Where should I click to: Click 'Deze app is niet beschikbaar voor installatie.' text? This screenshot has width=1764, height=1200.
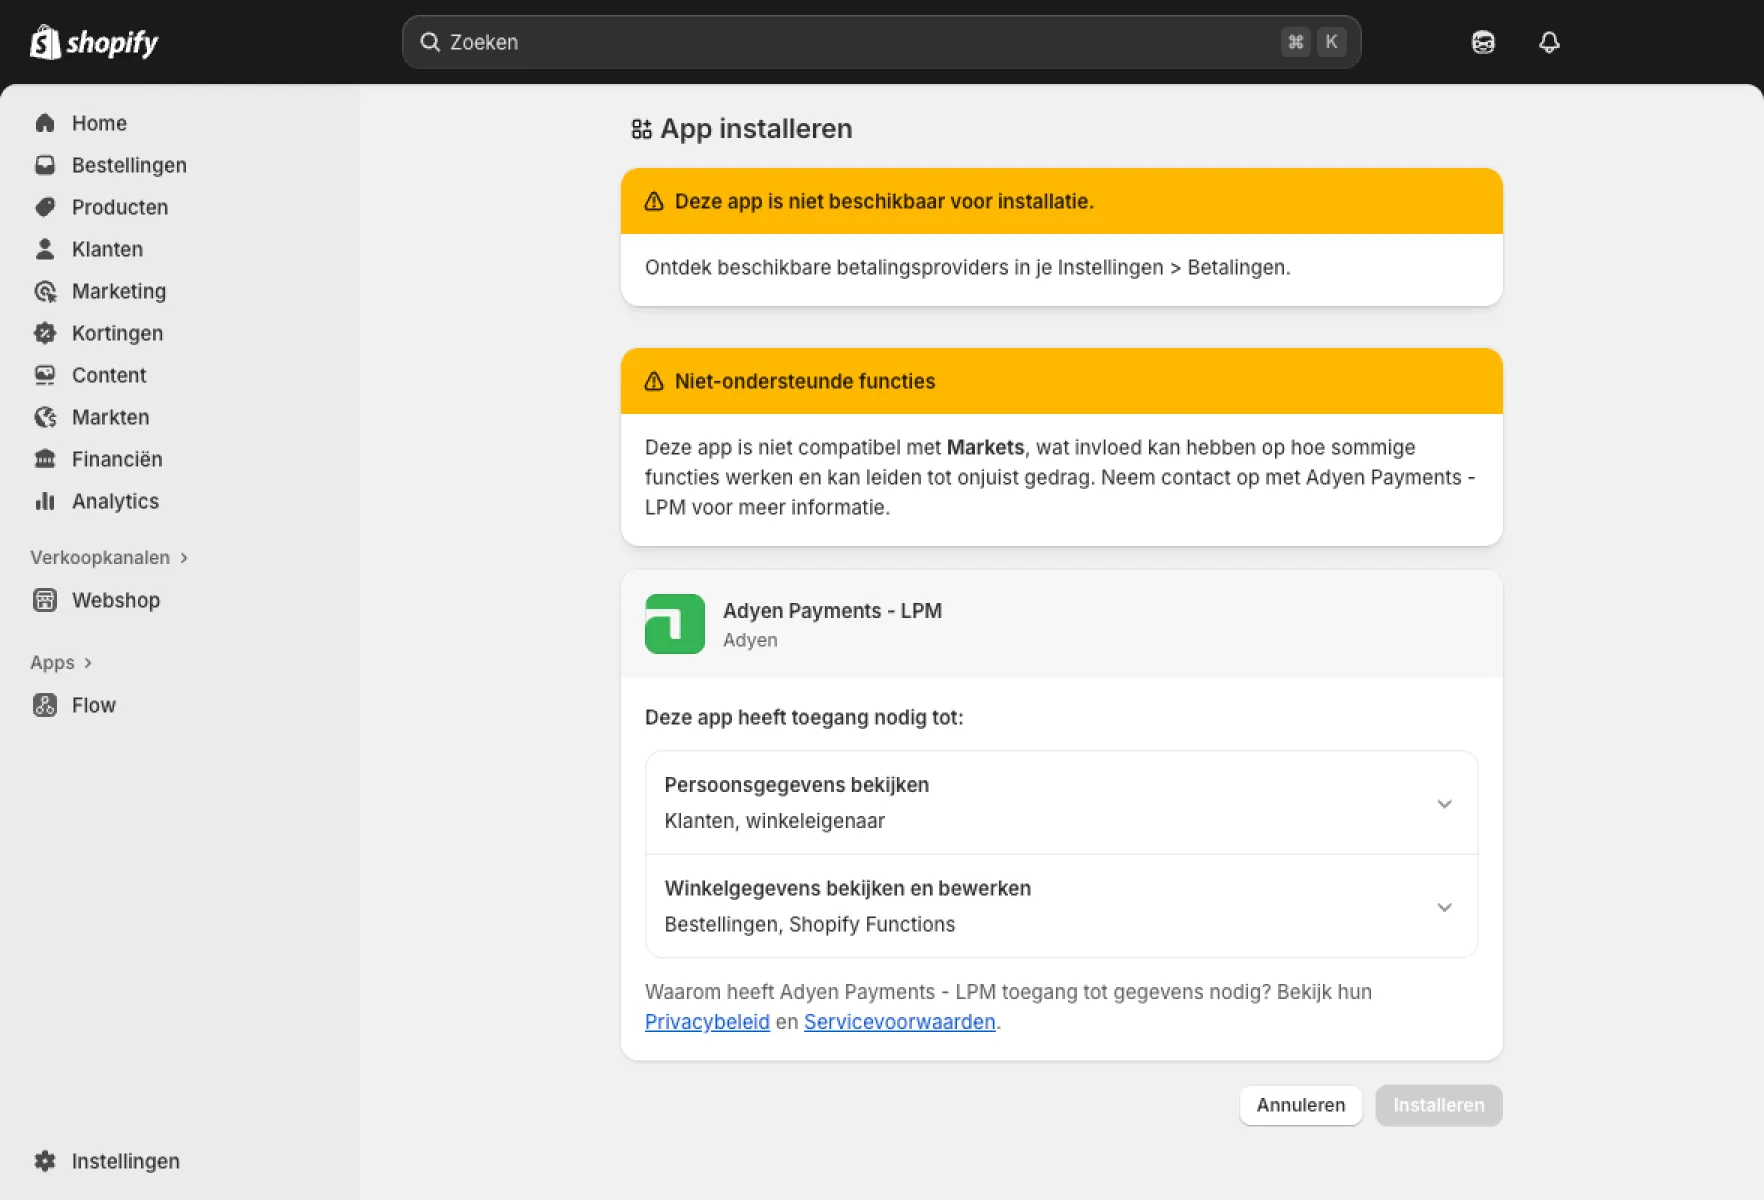tap(884, 201)
